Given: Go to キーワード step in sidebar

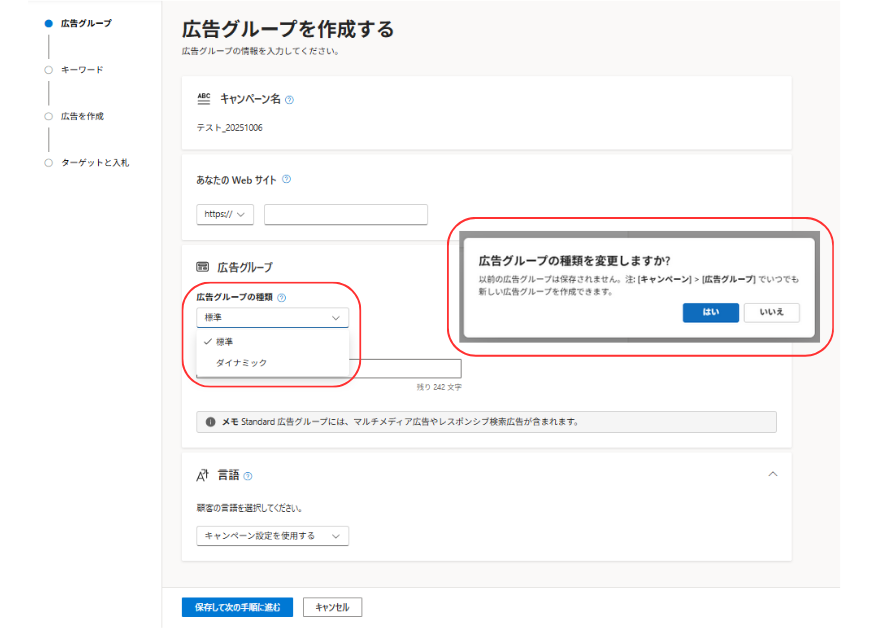Looking at the screenshot, I should 81,70.
